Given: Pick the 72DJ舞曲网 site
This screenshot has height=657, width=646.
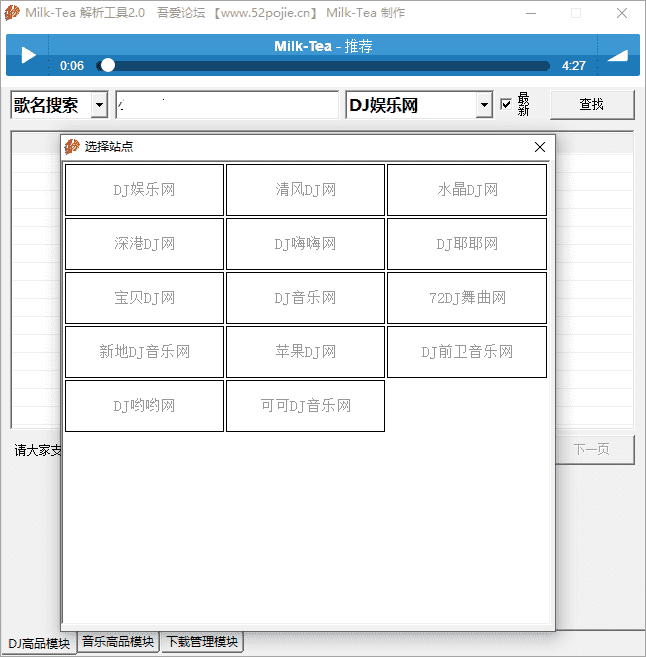Looking at the screenshot, I should 467,298.
